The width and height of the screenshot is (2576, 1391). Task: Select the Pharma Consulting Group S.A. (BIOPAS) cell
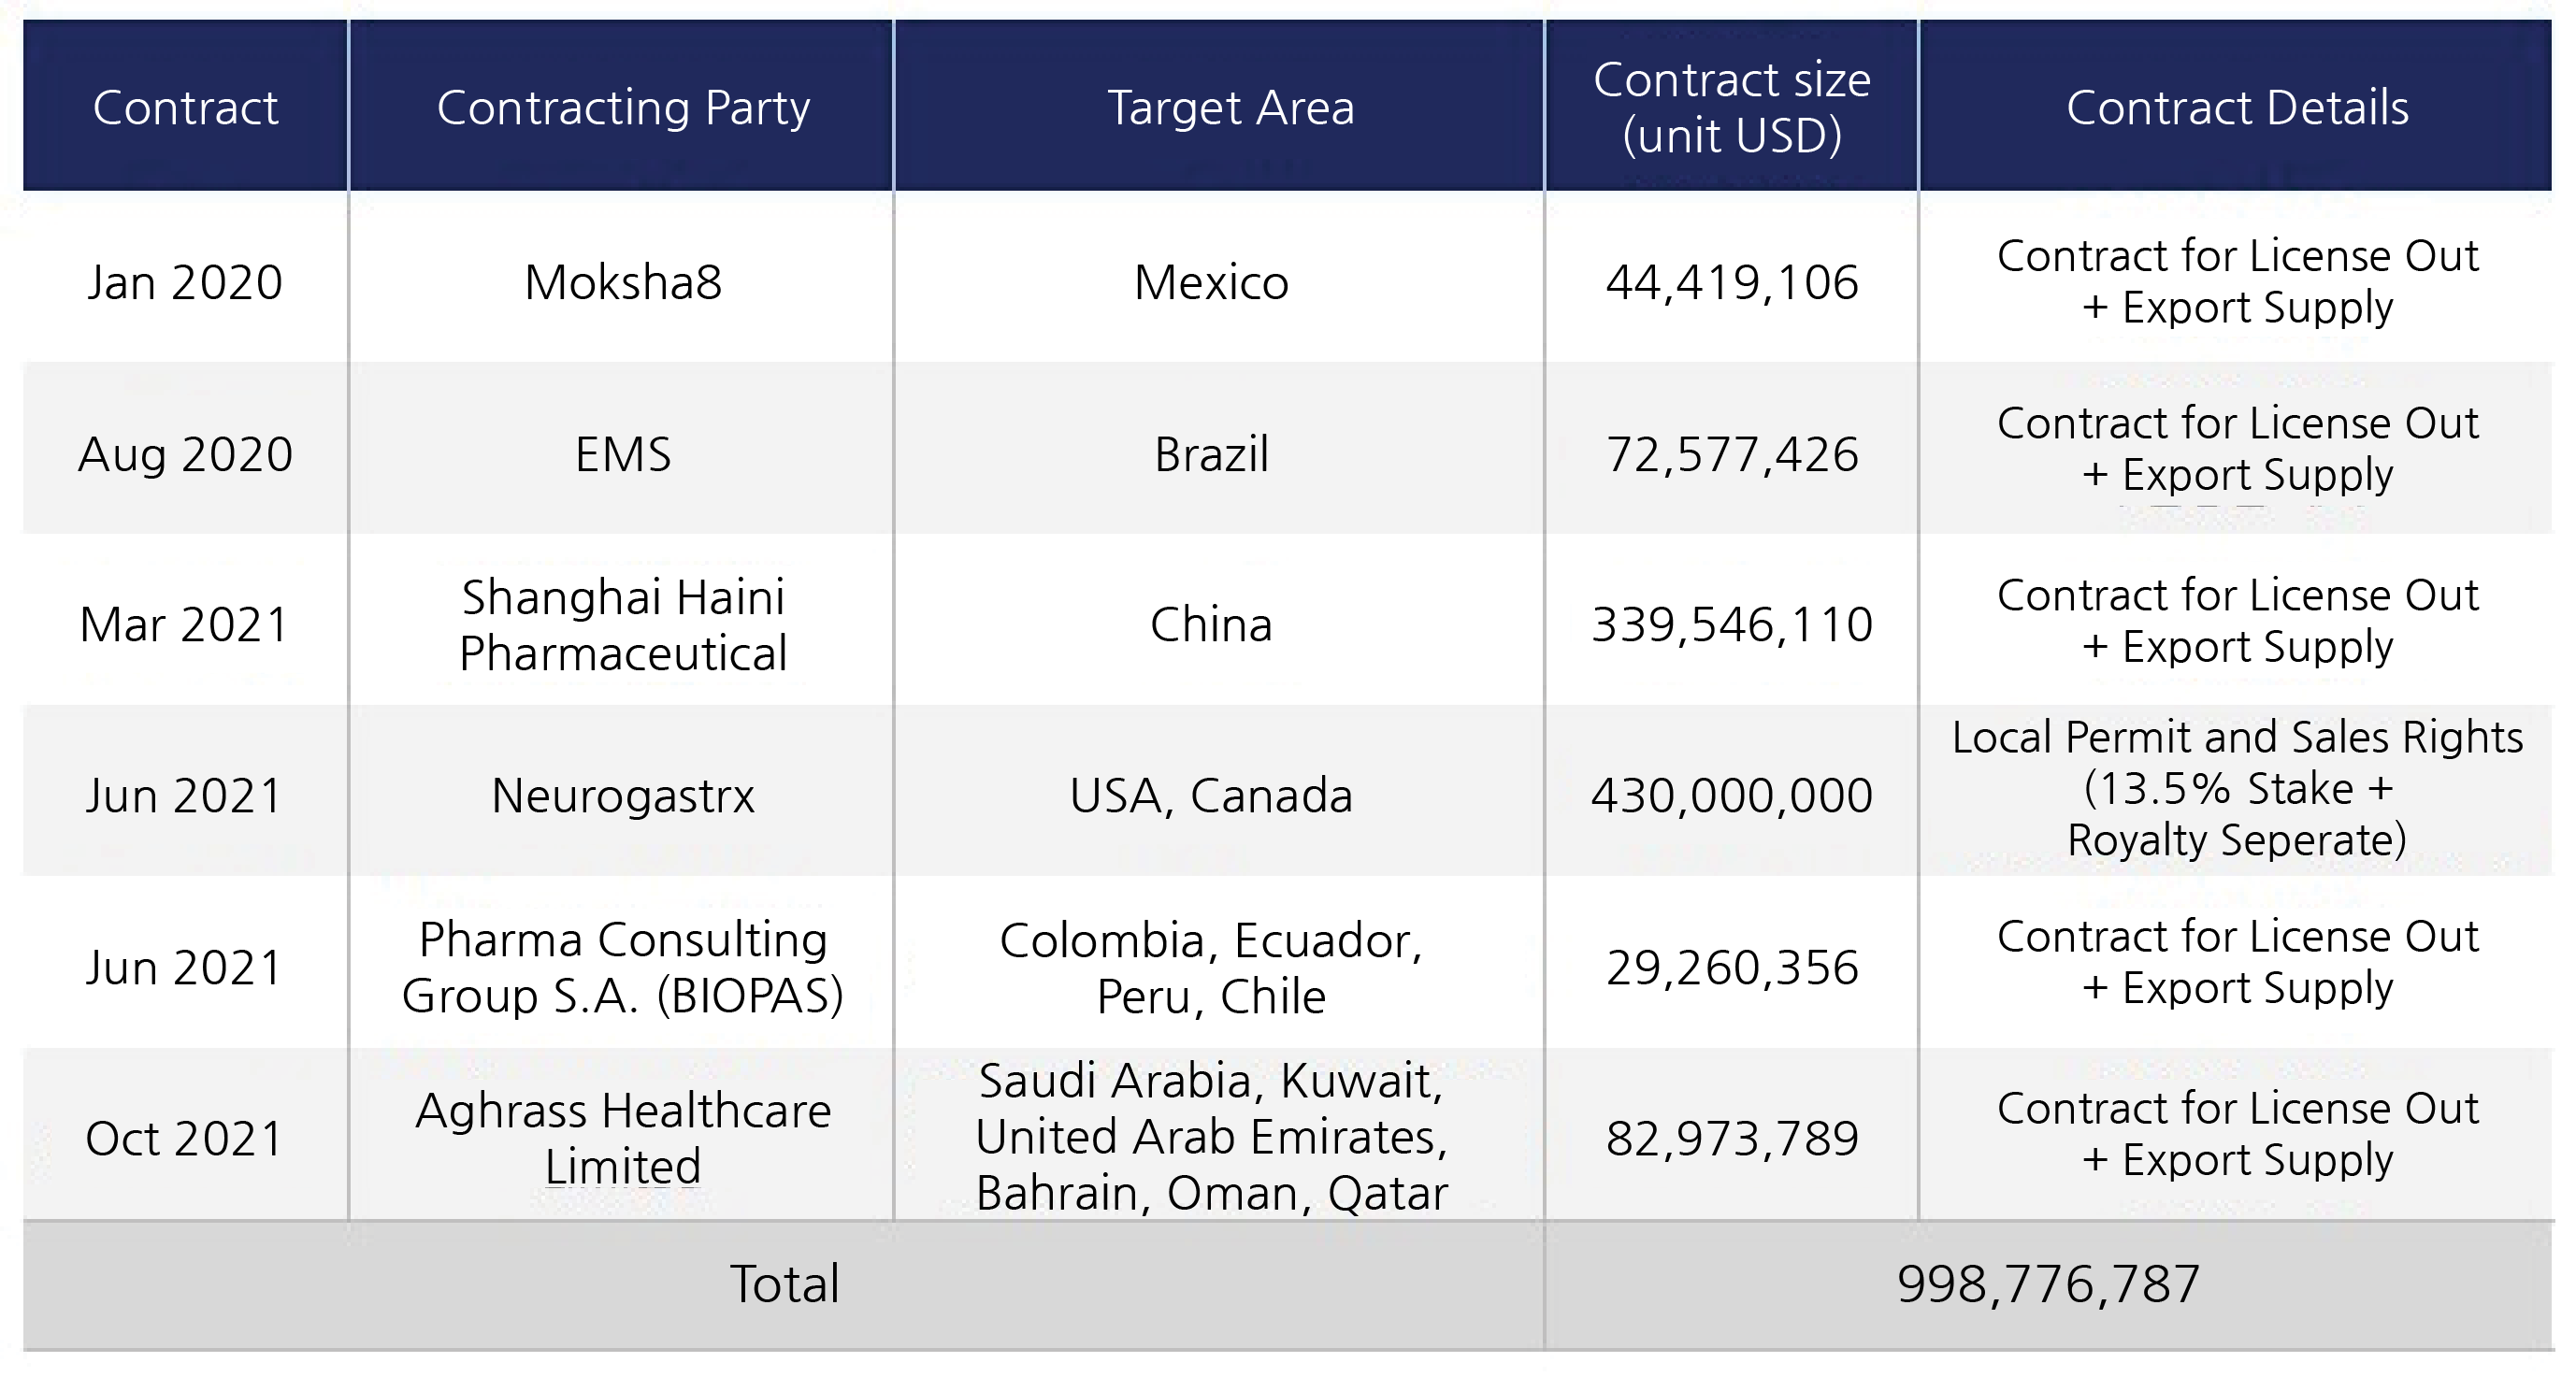622,967
